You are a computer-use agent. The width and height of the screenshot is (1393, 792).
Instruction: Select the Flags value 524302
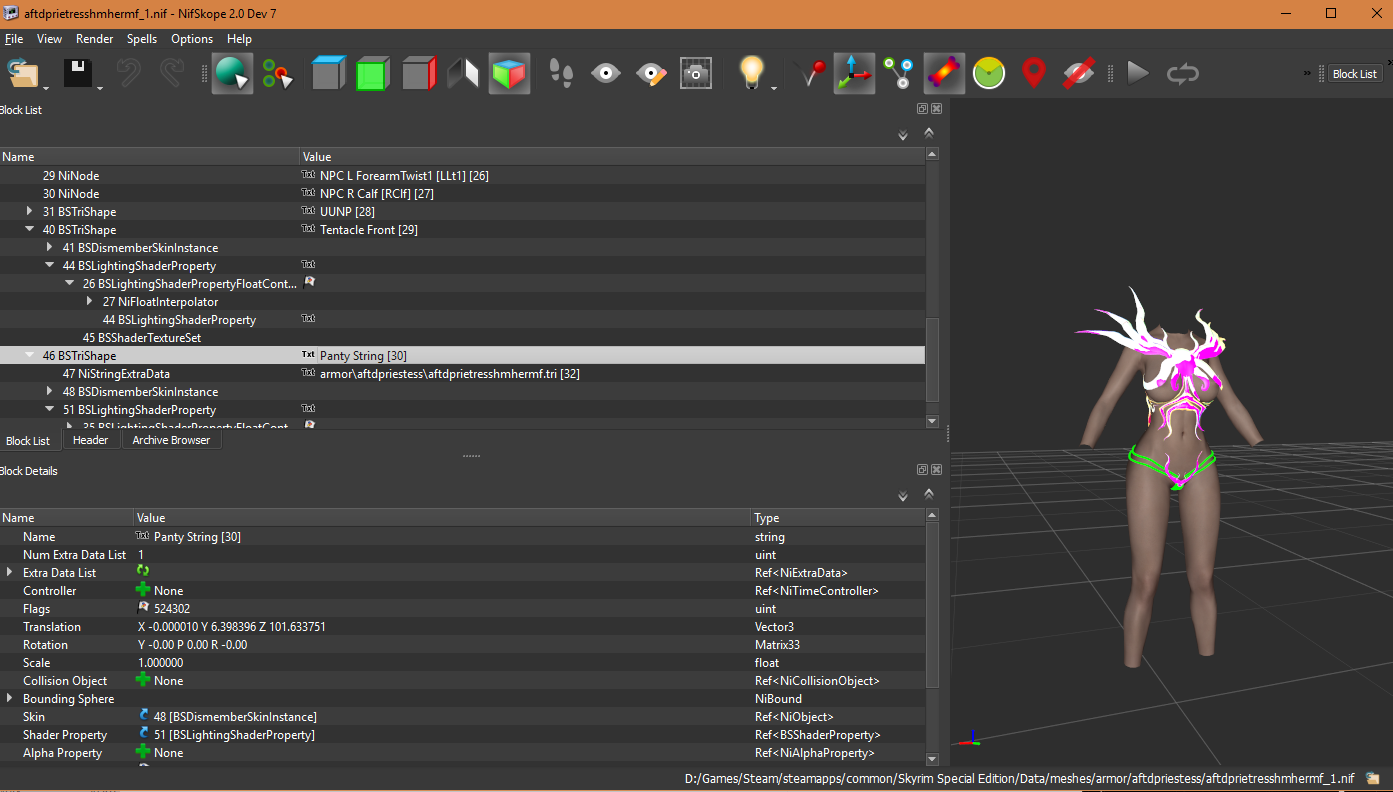point(172,609)
